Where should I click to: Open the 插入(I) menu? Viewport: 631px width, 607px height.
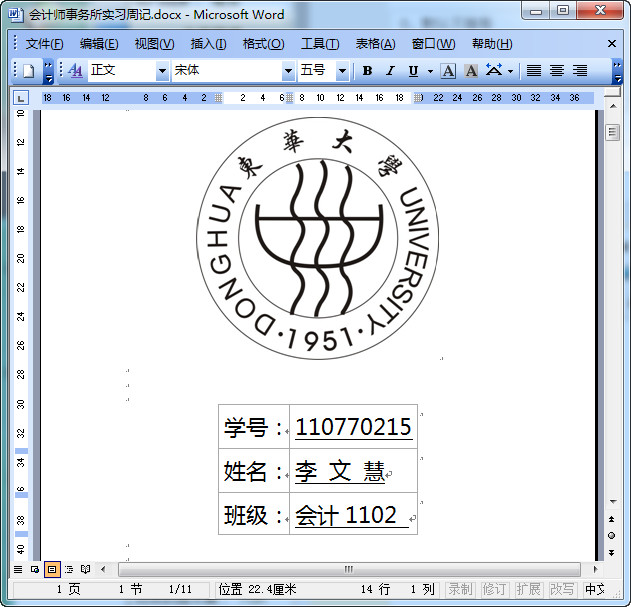click(x=208, y=44)
